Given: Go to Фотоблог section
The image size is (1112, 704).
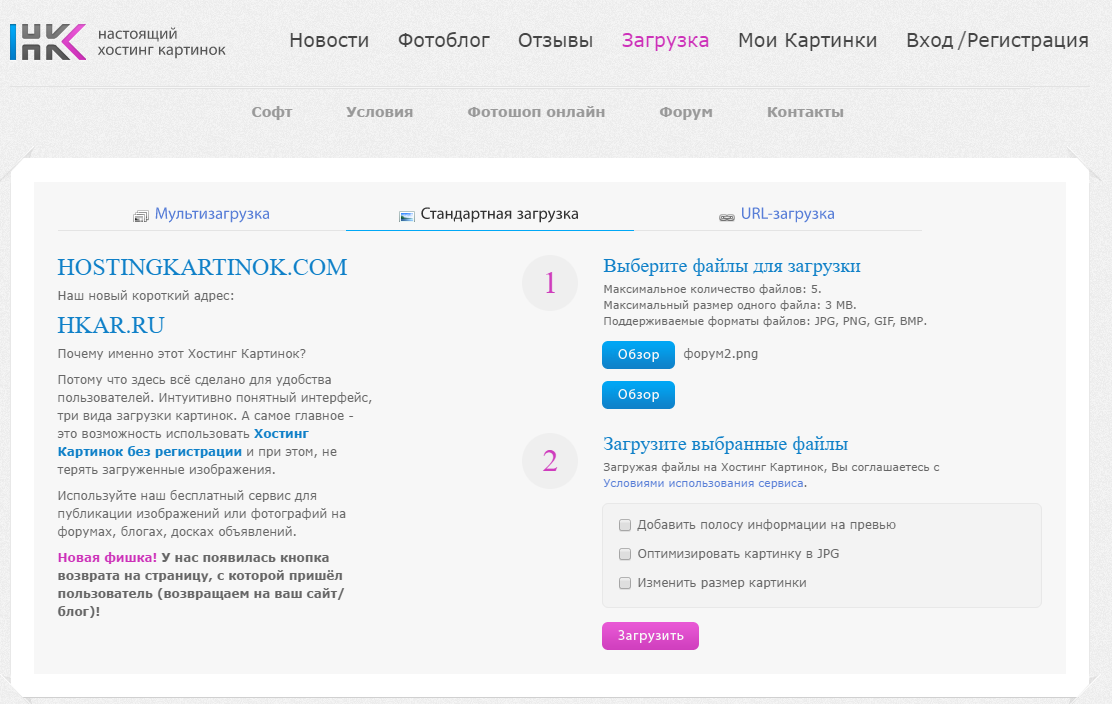Looking at the screenshot, I should coord(443,40).
